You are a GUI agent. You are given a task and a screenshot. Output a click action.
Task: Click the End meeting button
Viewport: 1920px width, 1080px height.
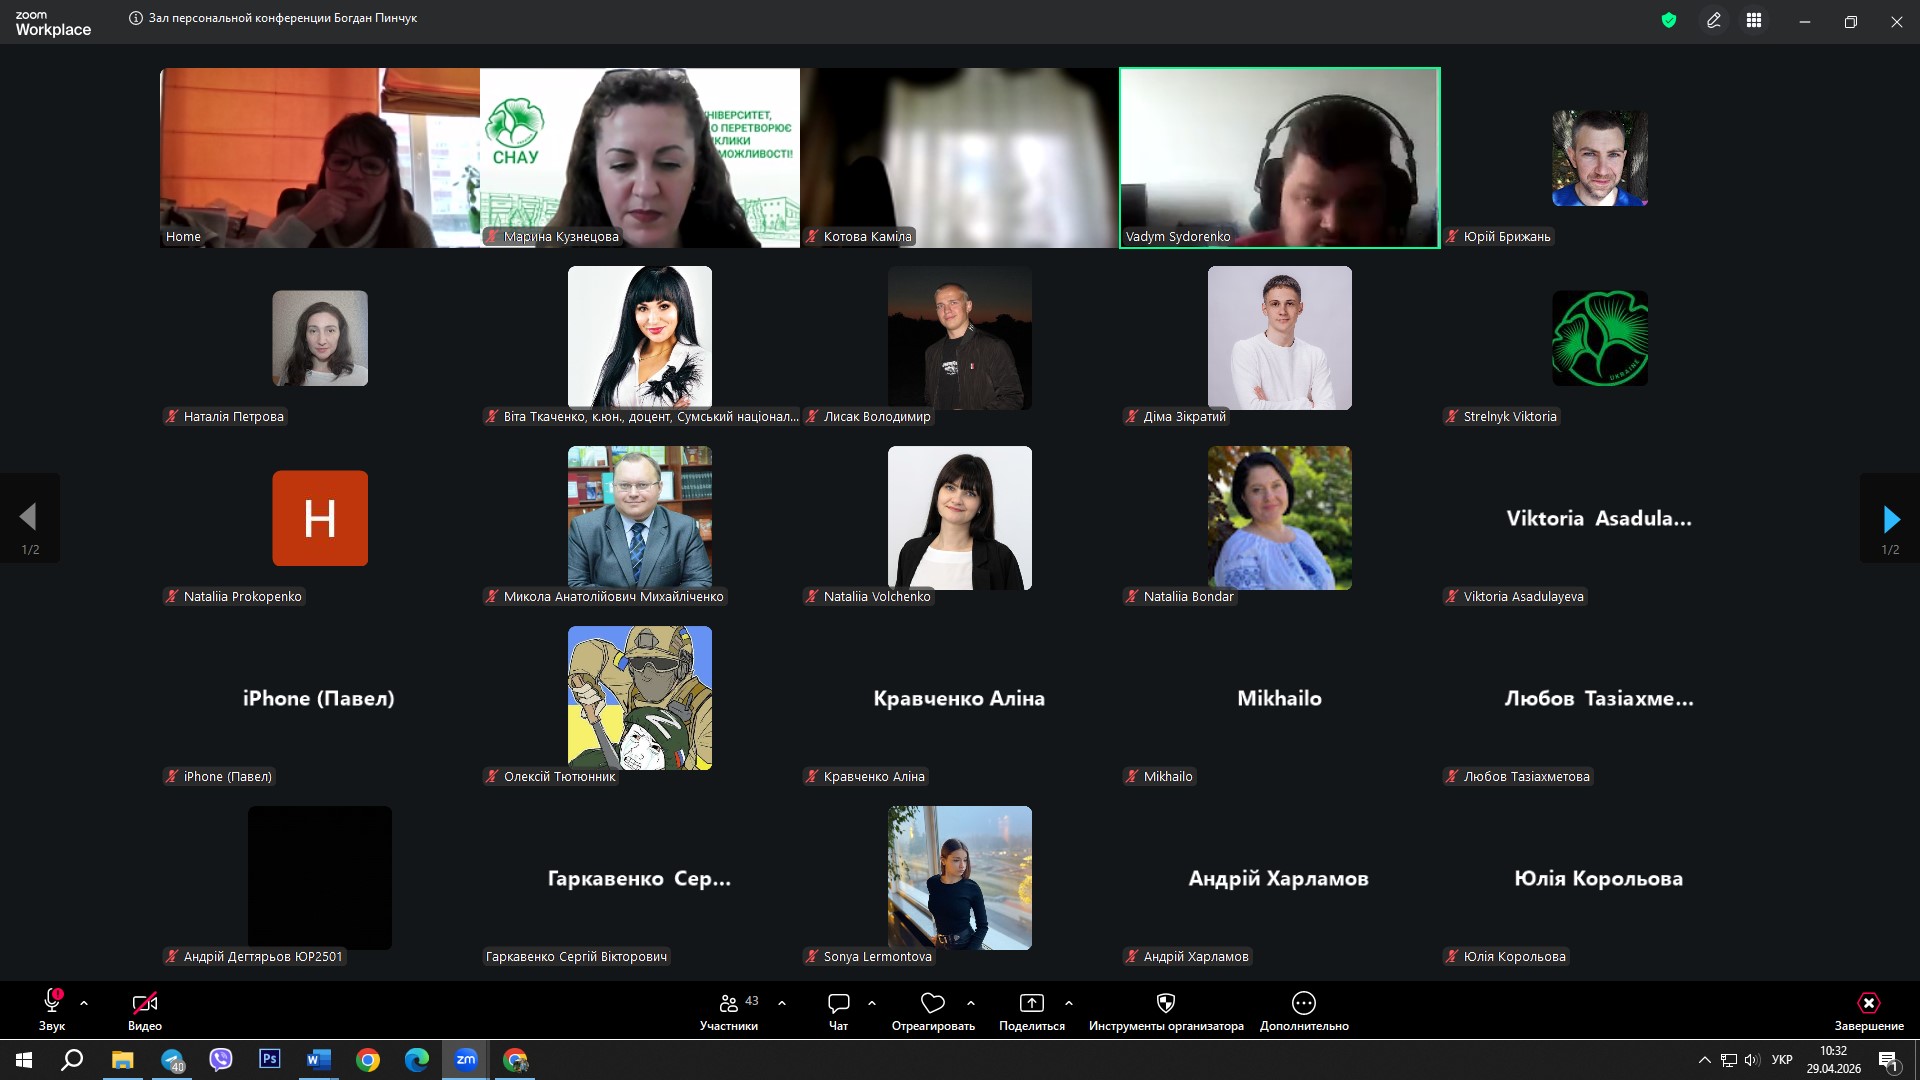point(1868,1003)
